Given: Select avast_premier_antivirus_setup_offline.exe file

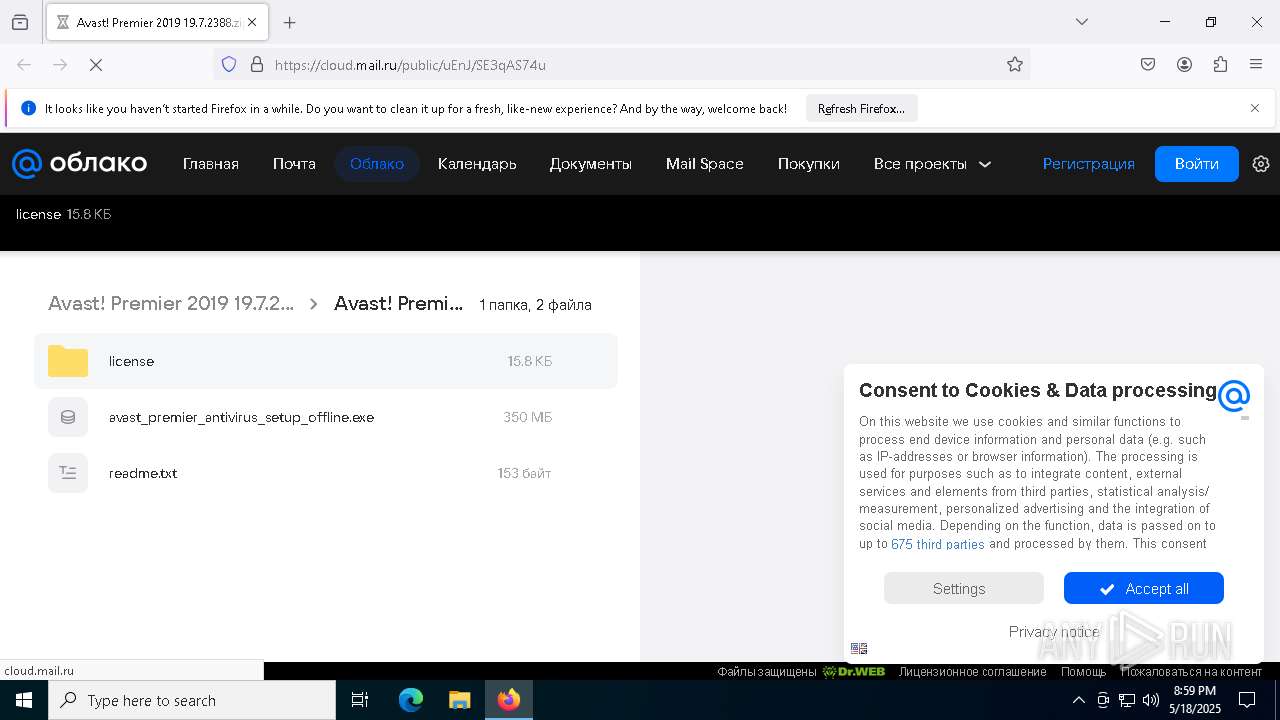Looking at the screenshot, I should [x=326, y=417].
